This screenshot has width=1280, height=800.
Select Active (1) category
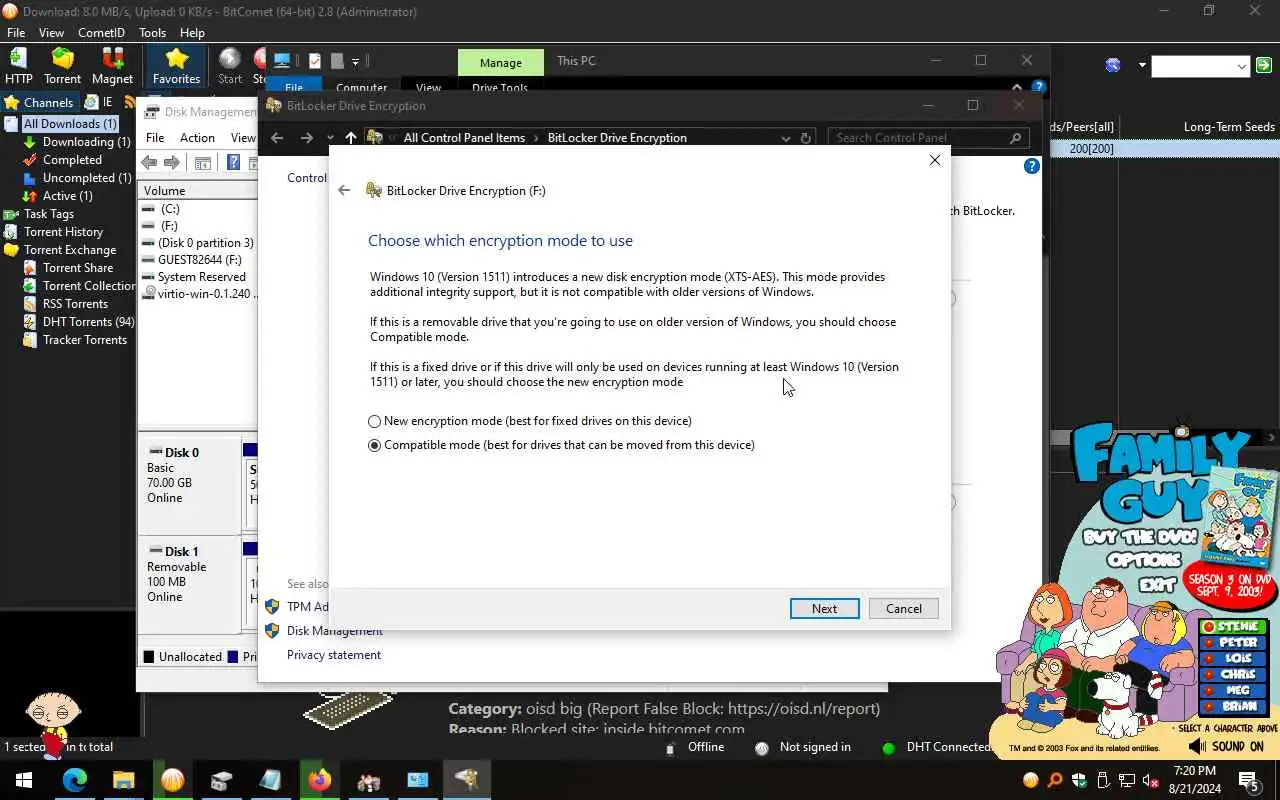coord(67,196)
